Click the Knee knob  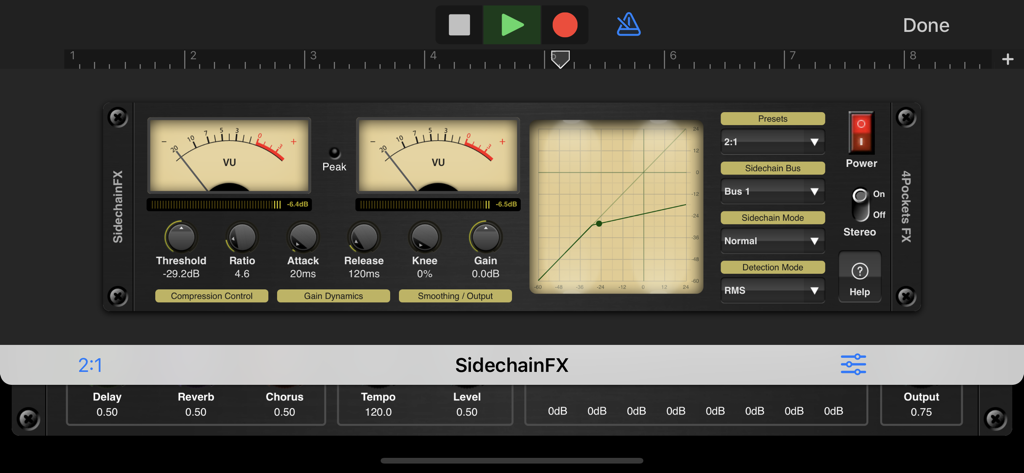pos(424,236)
